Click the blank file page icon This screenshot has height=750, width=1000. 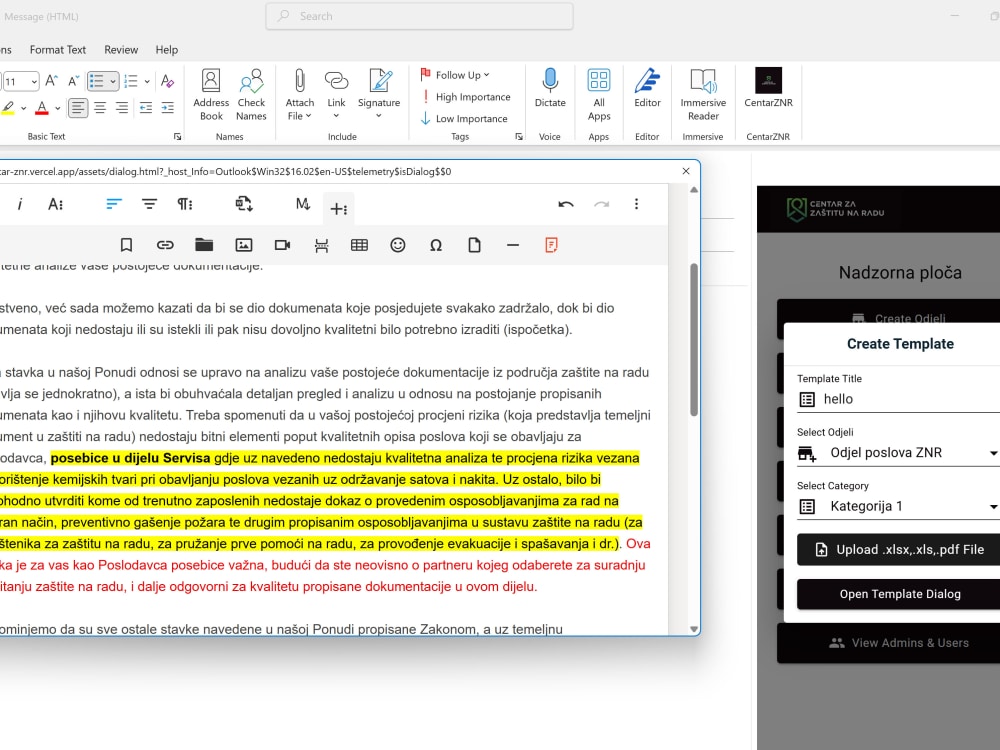474,245
